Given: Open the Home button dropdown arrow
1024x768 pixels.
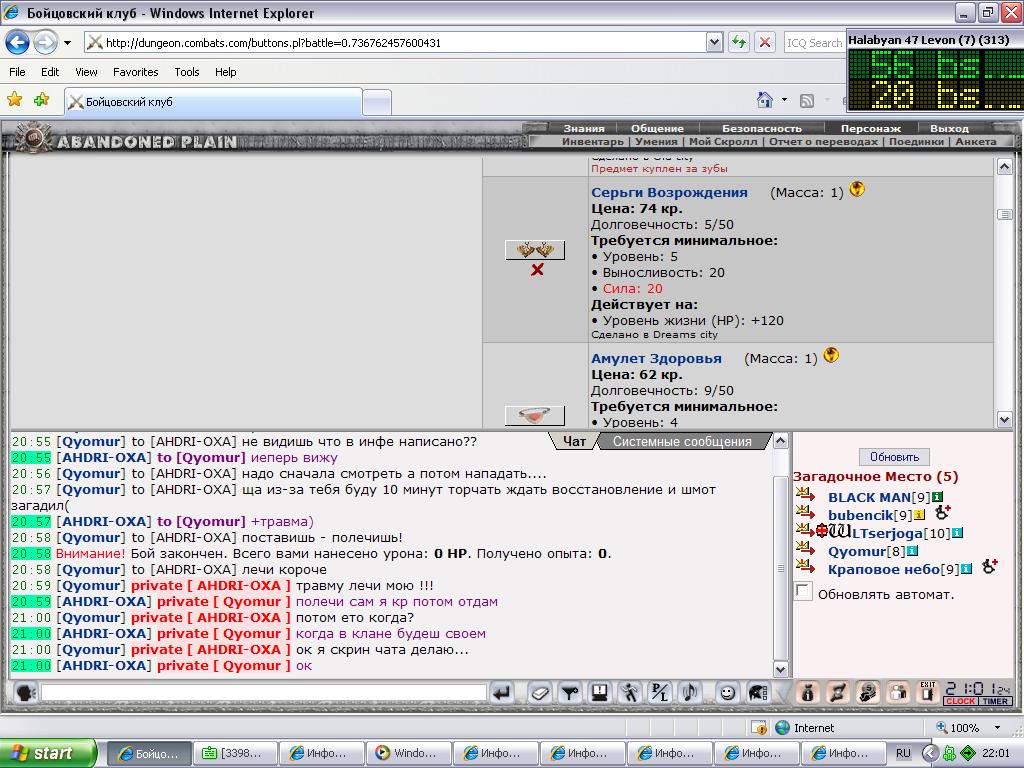Looking at the screenshot, I should click(x=784, y=100).
